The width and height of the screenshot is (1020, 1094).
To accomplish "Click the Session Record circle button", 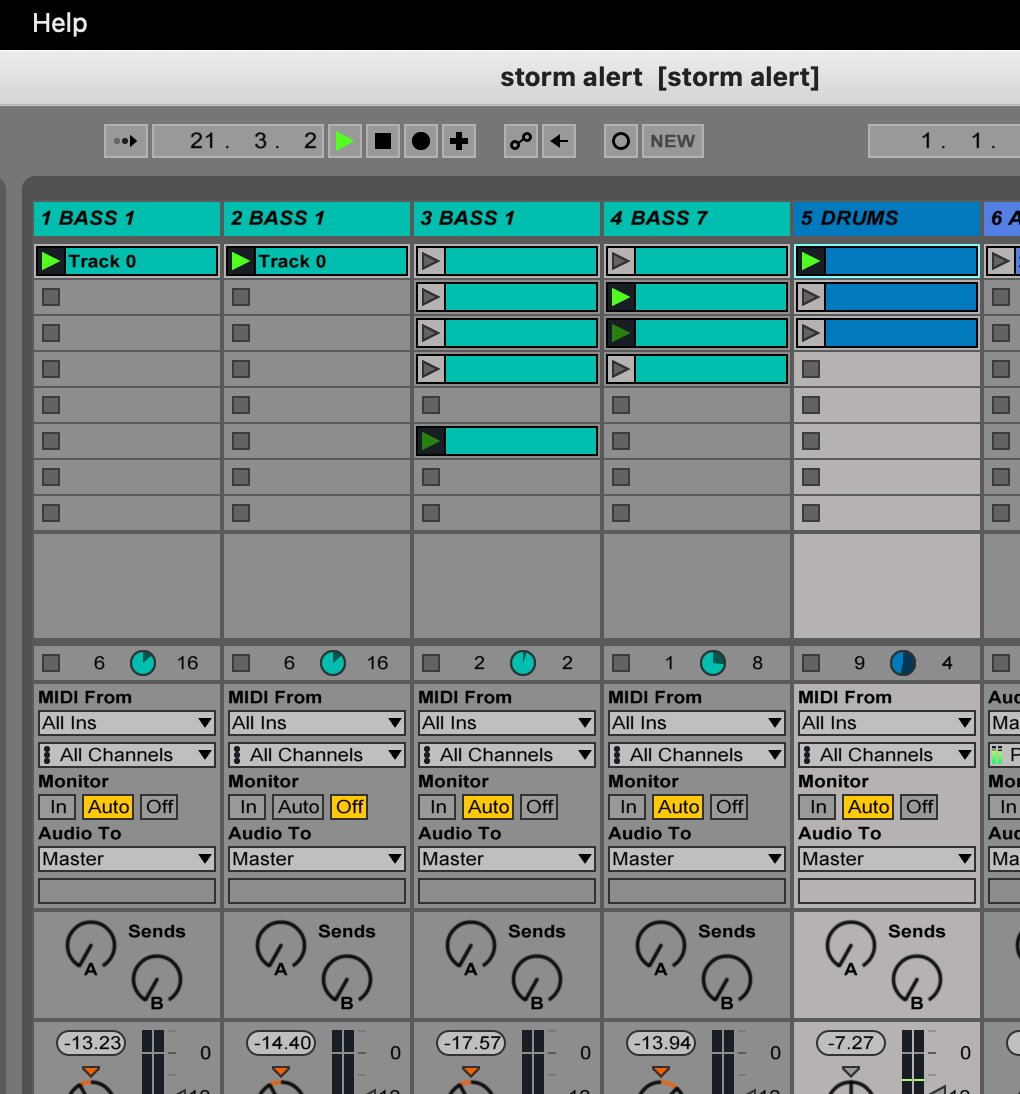I will coord(621,141).
